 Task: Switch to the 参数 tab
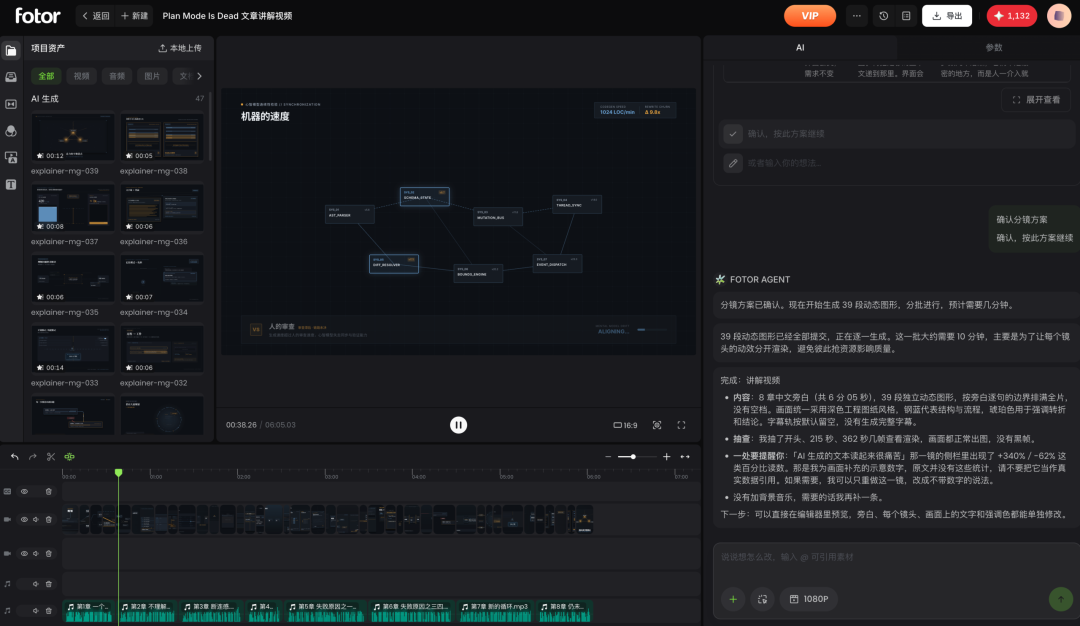point(993,48)
